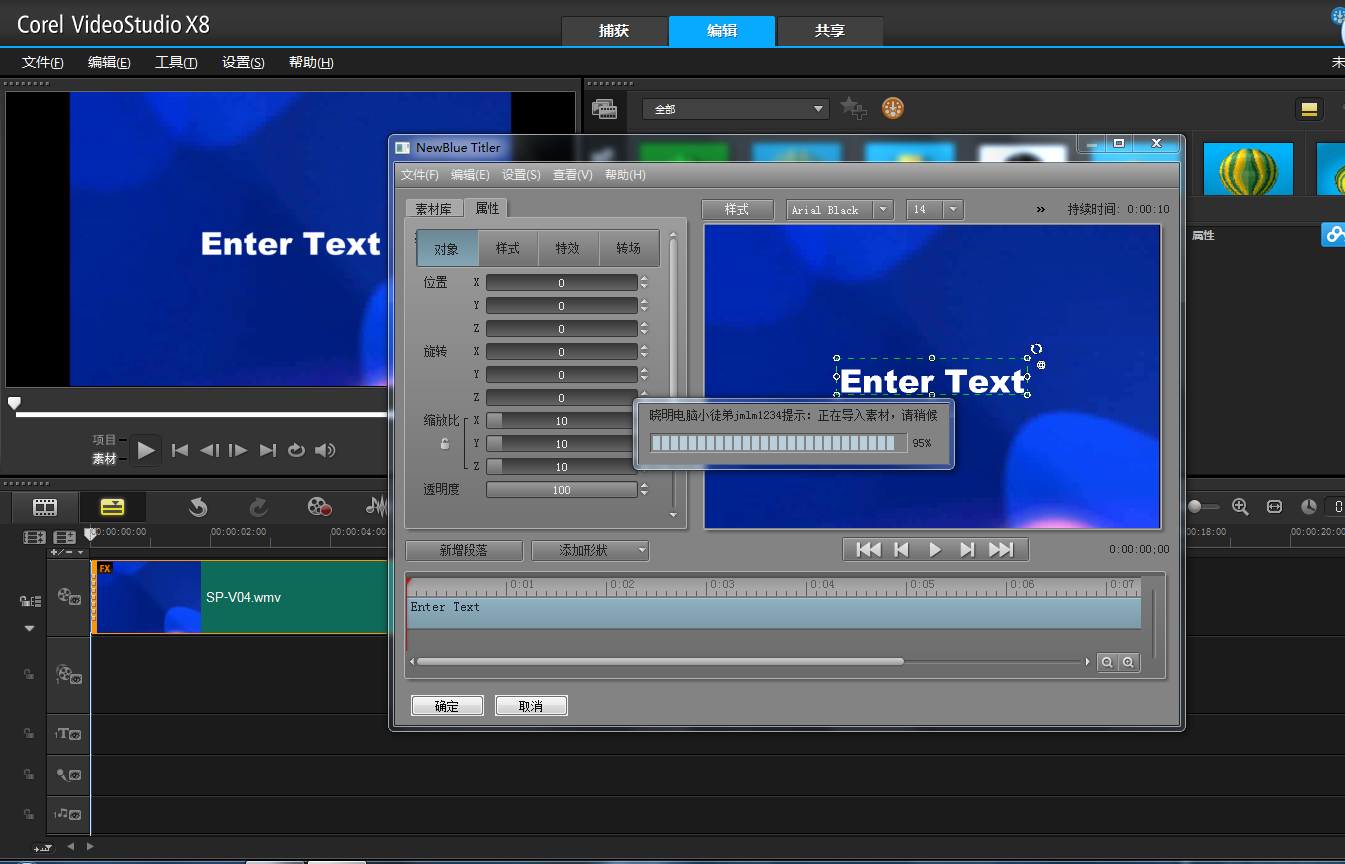
Task: Toggle scale ratio lock in Titler
Action: 444,444
